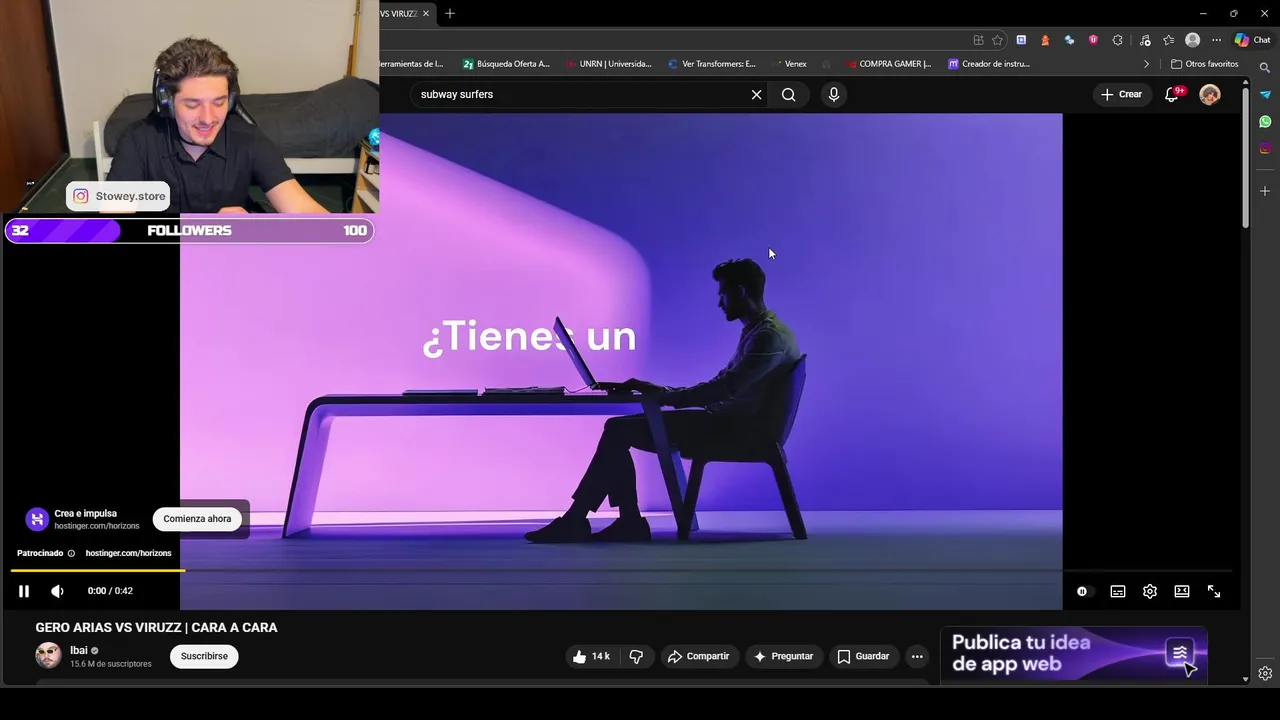1280x720 pixels.
Task: Click the Preguntar button
Action: point(783,656)
